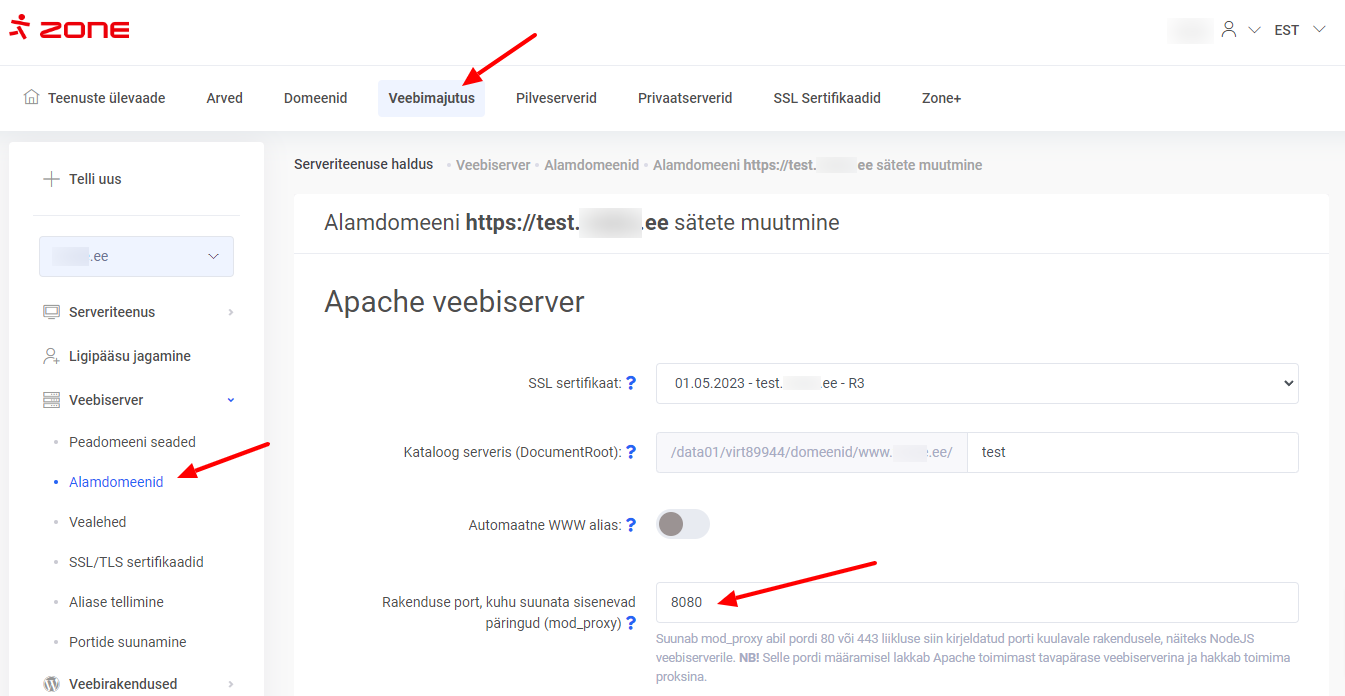This screenshot has height=696, width=1345.
Task: Go to Portide suunamine in sidebar
Action: coord(127,642)
